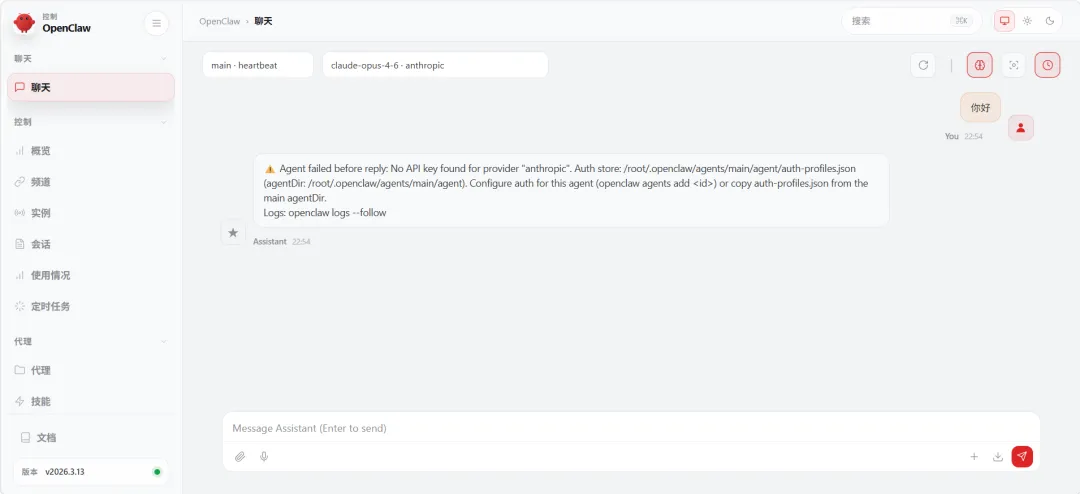This screenshot has width=1080, height=494.
Task: Switch to dark theme moon icon
Action: tap(1050, 21)
